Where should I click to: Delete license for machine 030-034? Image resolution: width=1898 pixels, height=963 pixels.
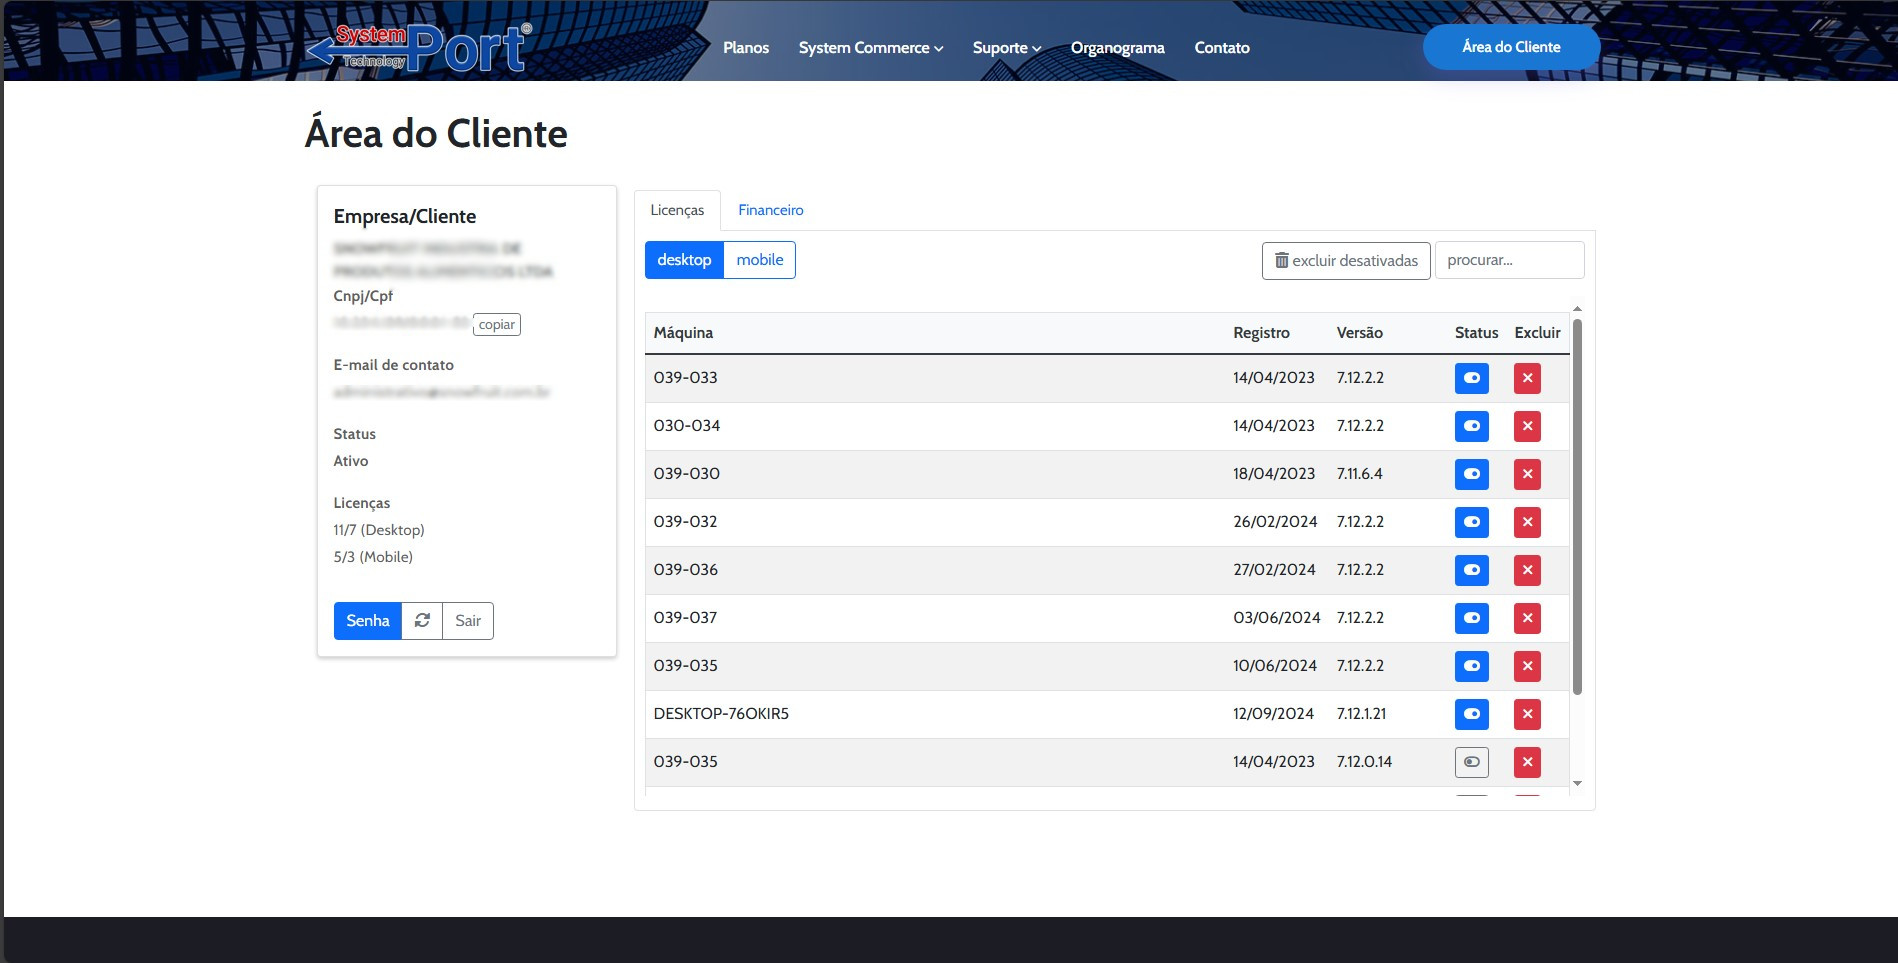point(1527,426)
